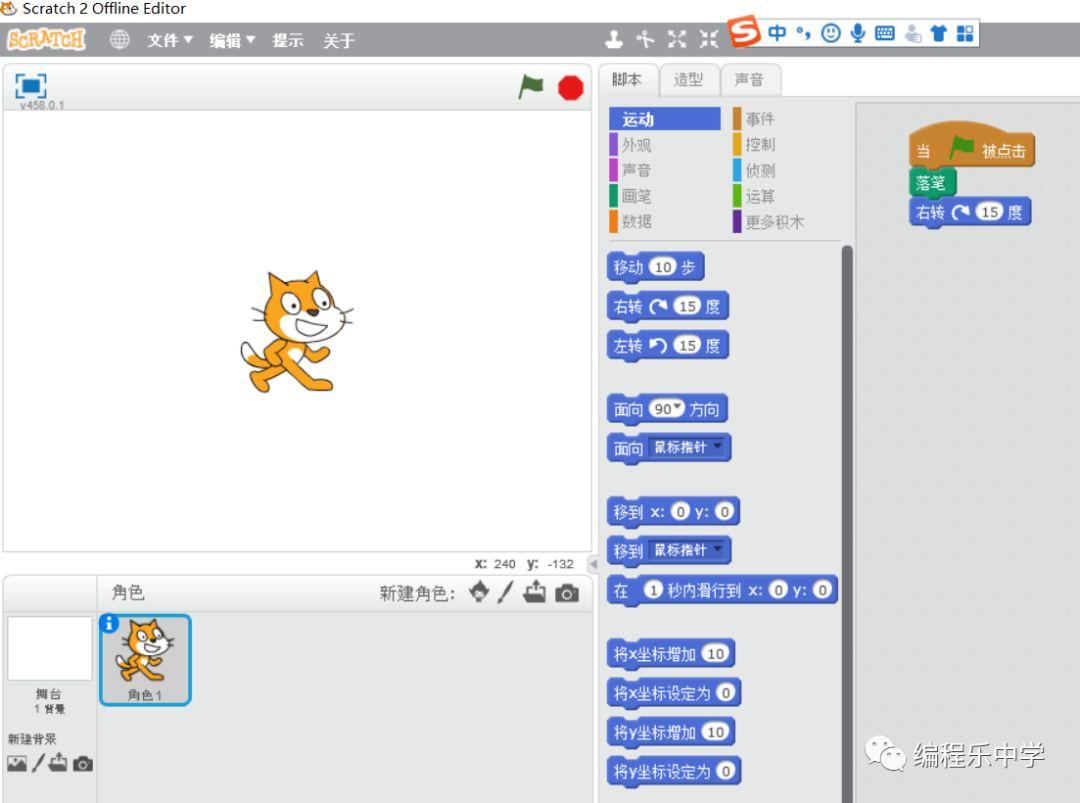This screenshot has height=803, width=1080.
Task: Paint a new backdrop brush icon
Action: click(38, 762)
